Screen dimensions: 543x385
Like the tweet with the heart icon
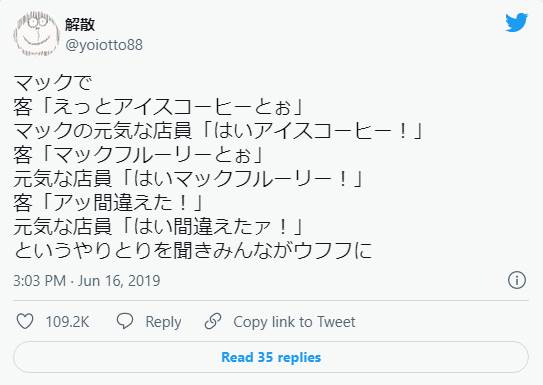pyautogui.click(x=25, y=321)
